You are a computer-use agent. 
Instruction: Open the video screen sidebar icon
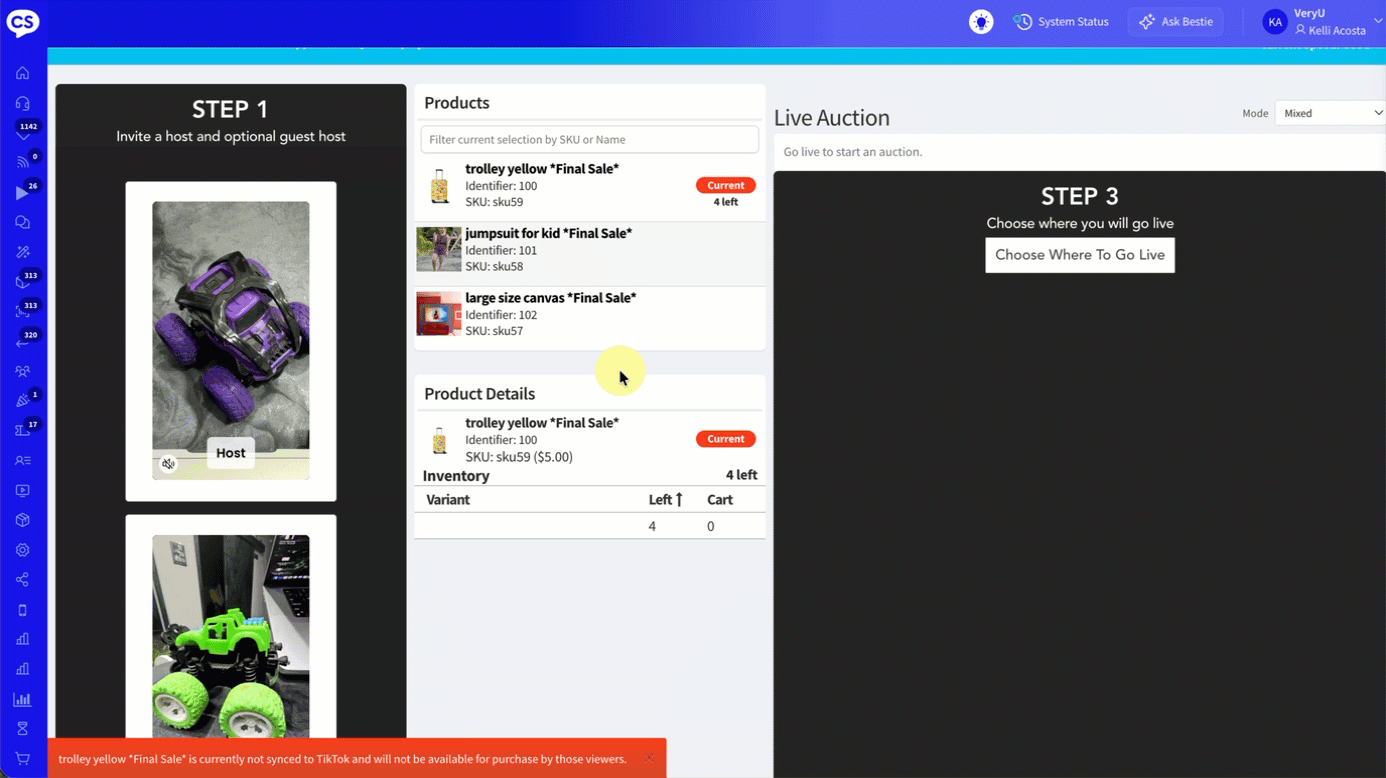point(22,491)
